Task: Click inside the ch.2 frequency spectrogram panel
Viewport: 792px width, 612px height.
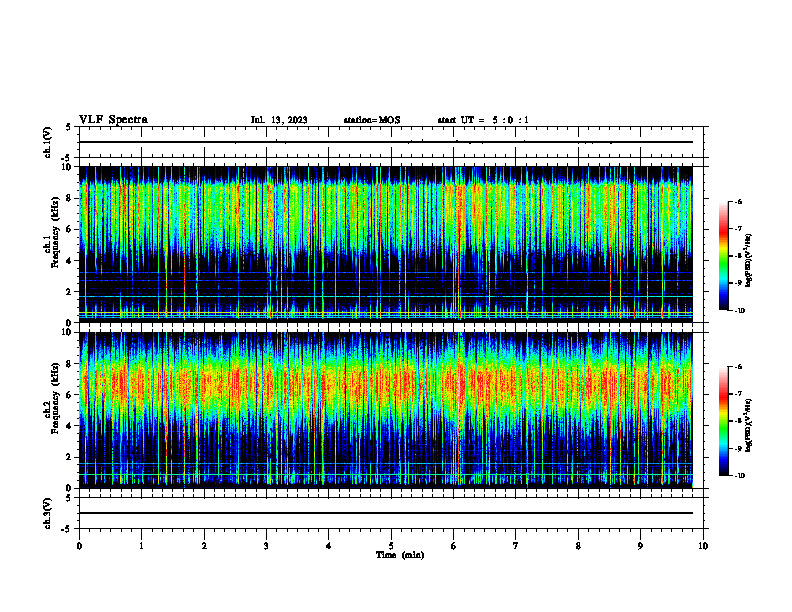Action: click(x=385, y=410)
